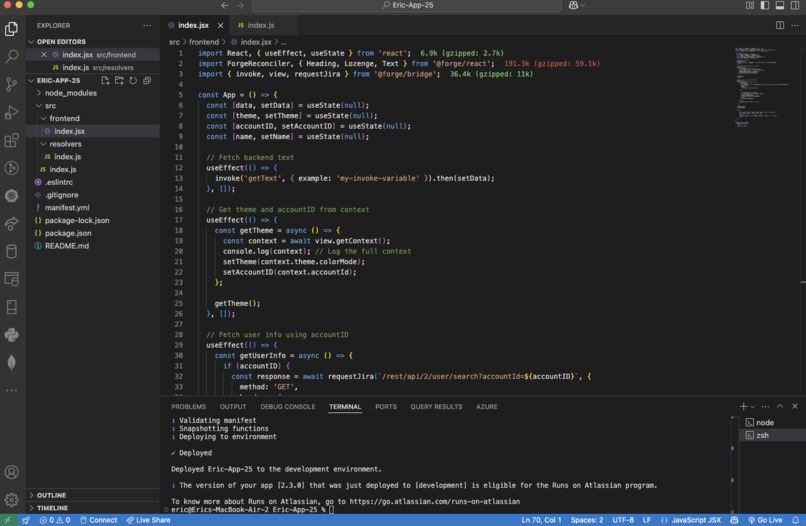806x526 pixels.
Task: Open the Manage gear icon
Action: click(x=11, y=499)
